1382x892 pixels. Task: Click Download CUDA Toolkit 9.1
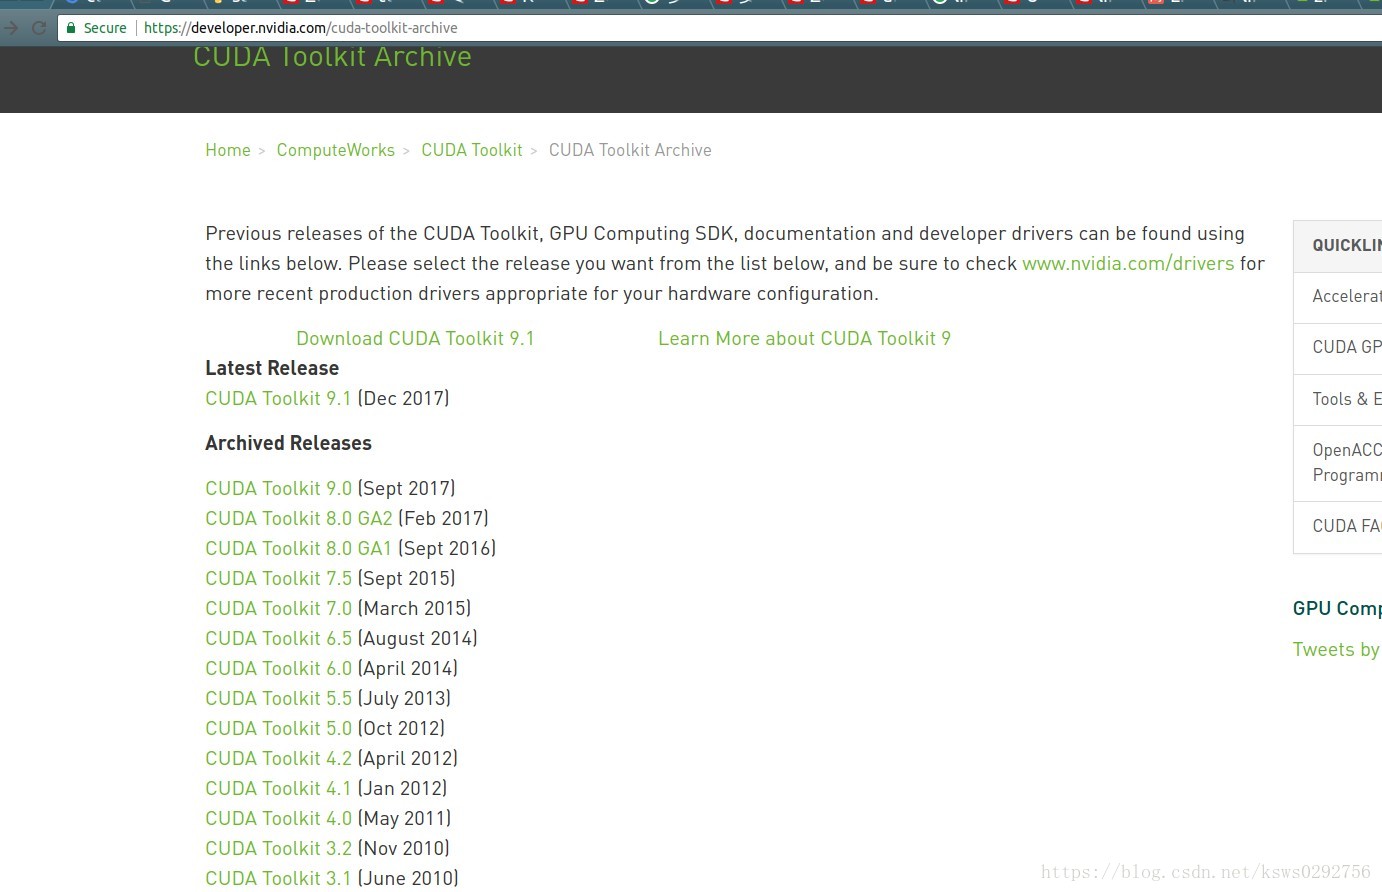415,339
